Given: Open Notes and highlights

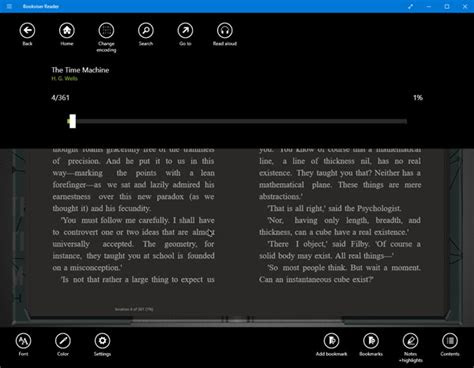Looking at the screenshot, I should coord(410,341).
